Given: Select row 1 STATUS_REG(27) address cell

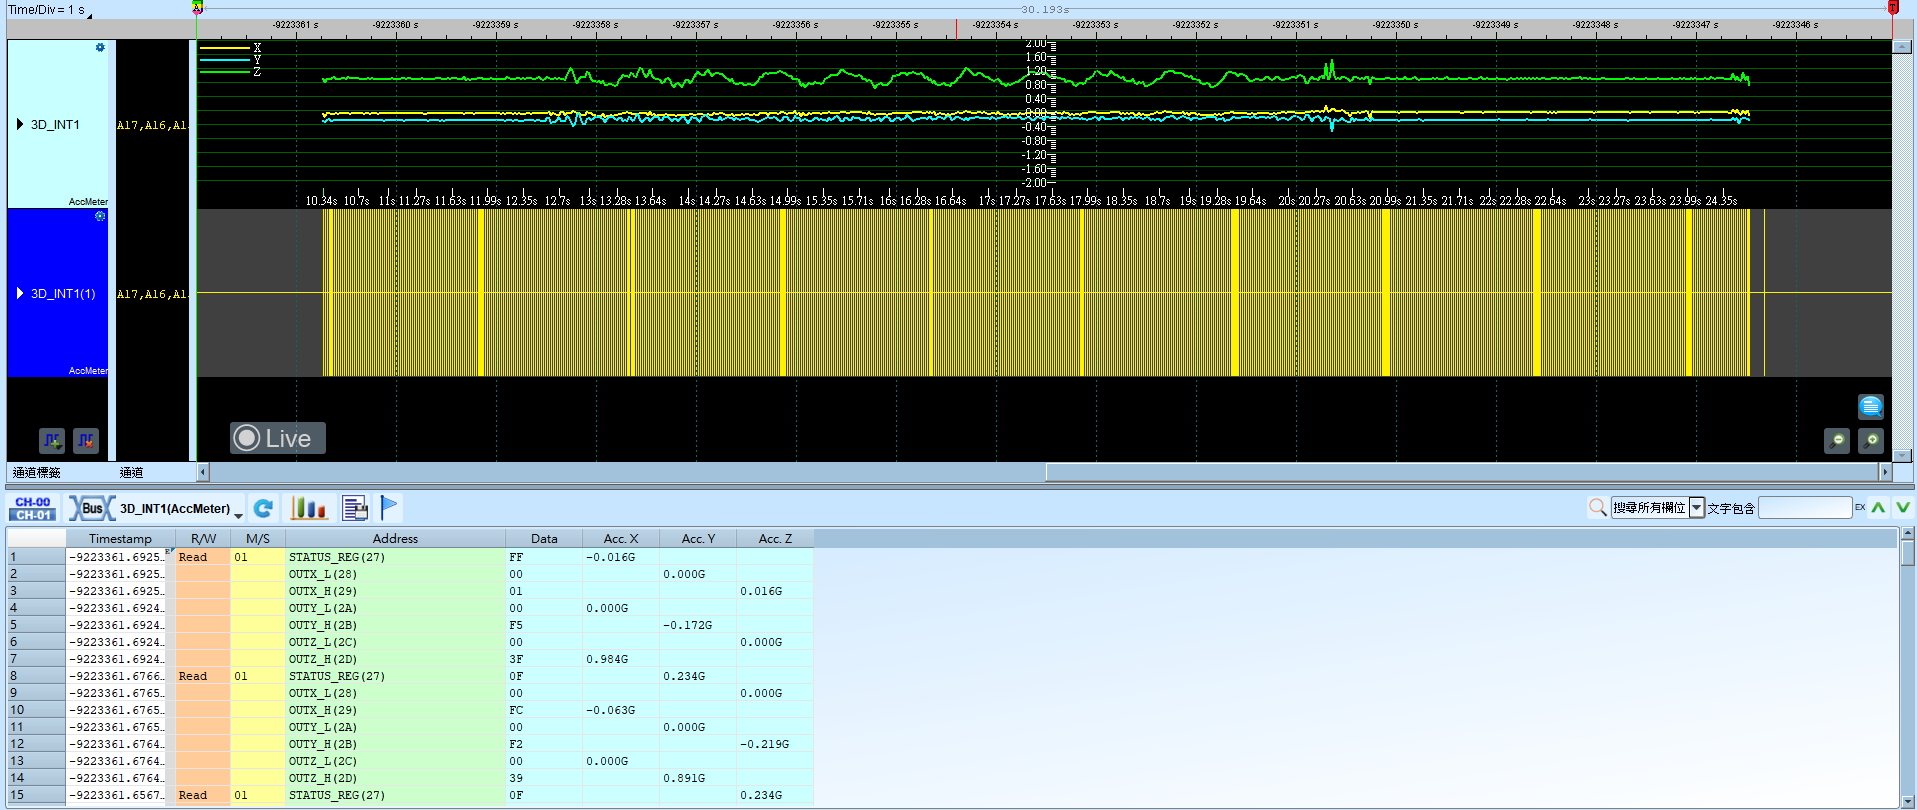Looking at the screenshot, I should [x=395, y=557].
